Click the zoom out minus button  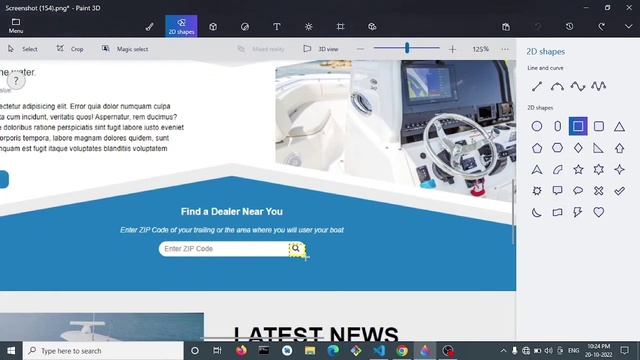click(x=360, y=49)
